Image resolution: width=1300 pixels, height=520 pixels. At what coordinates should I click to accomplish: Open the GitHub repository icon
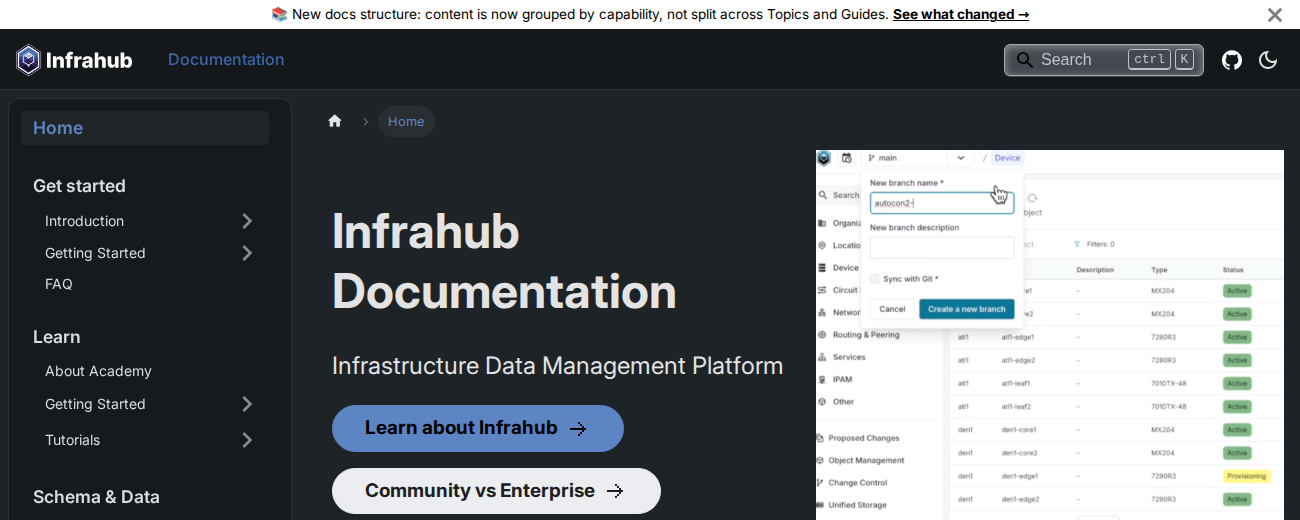1232,60
